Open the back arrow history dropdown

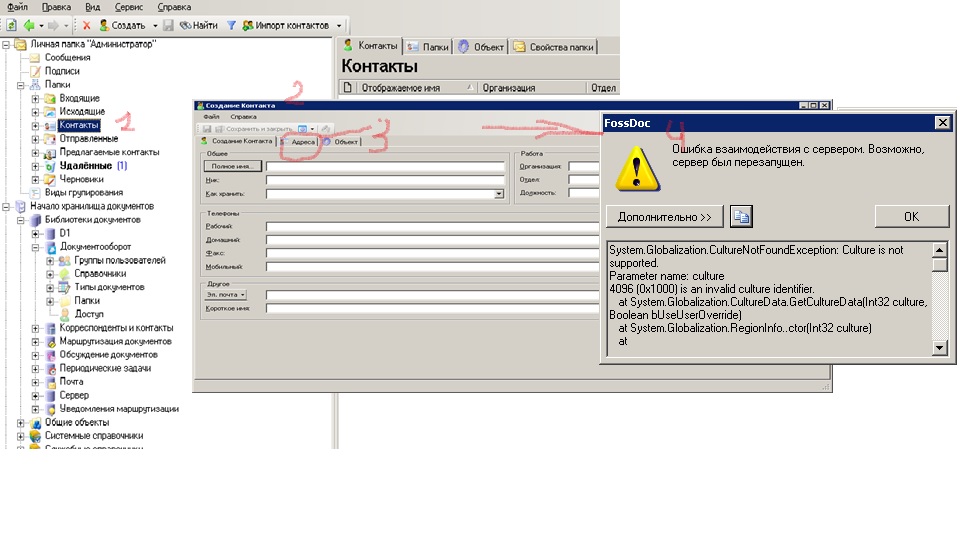[42, 26]
